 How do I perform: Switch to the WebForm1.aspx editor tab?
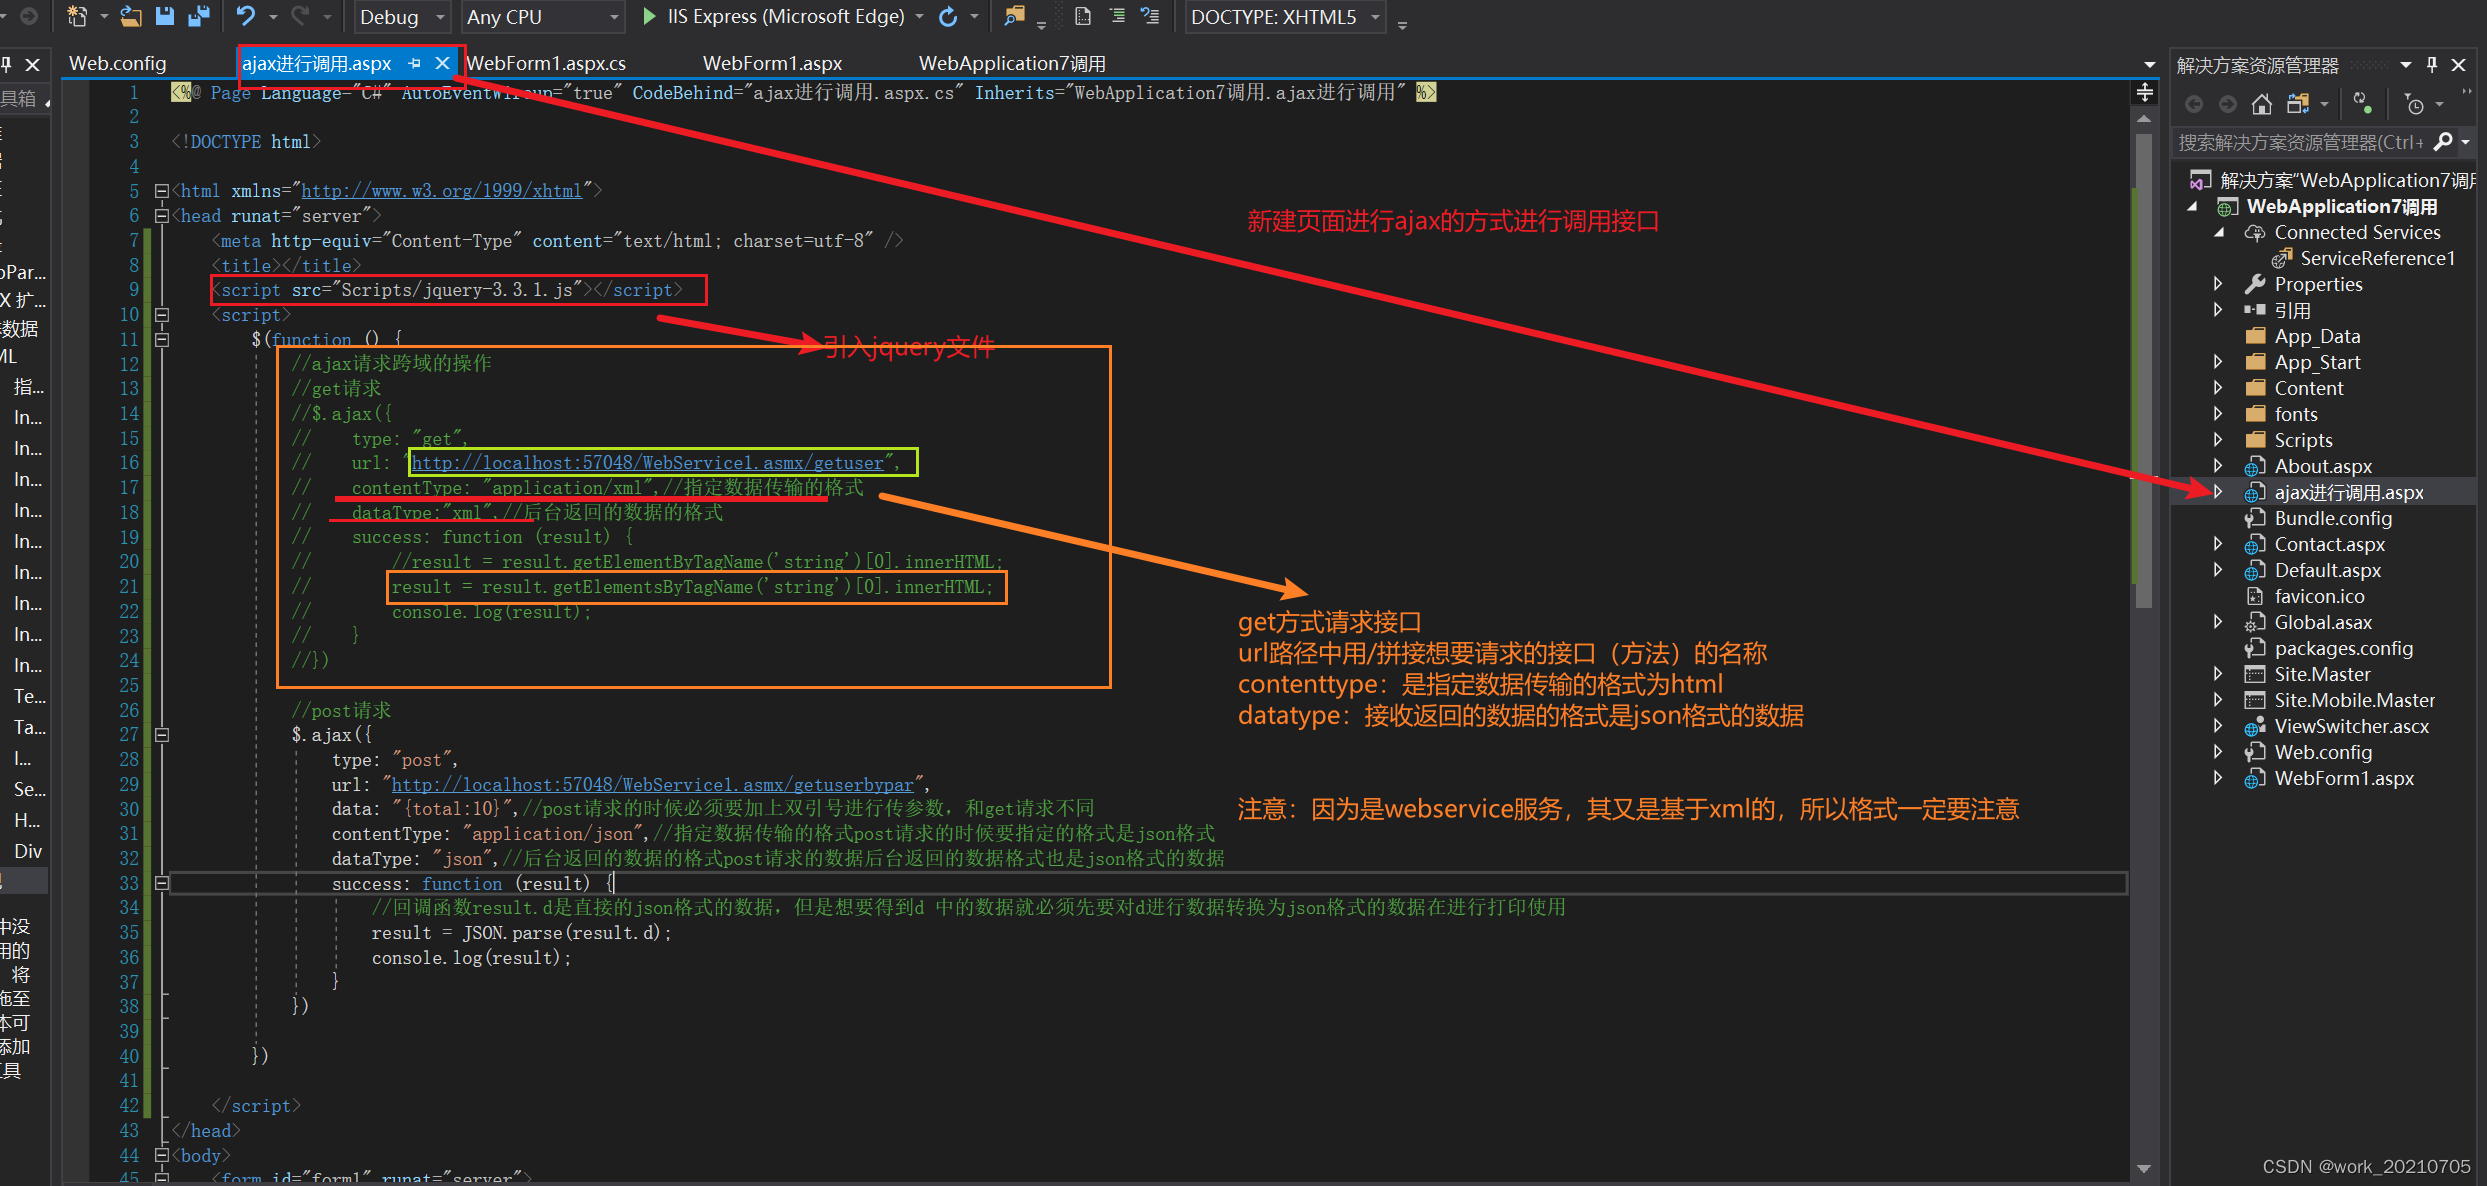click(x=773, y=63)
